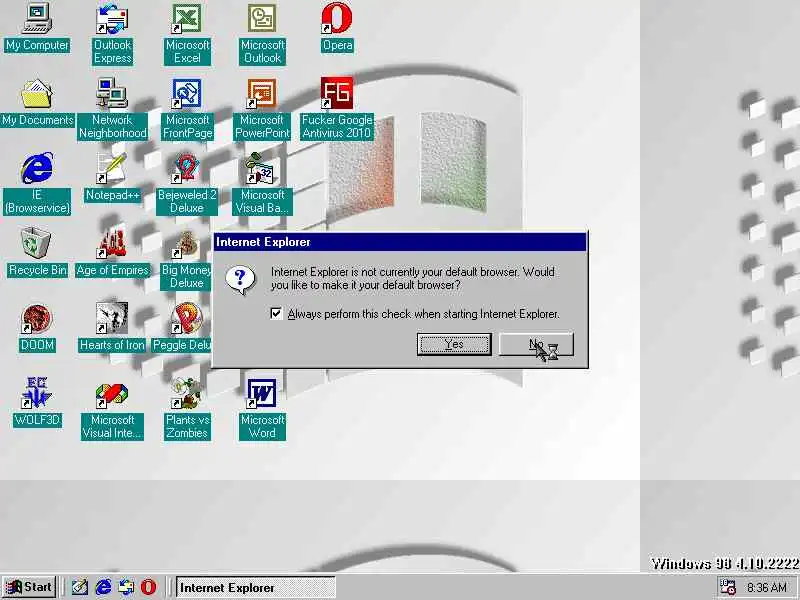Launch Opera from quick launch bar

[x=148, y=587]
